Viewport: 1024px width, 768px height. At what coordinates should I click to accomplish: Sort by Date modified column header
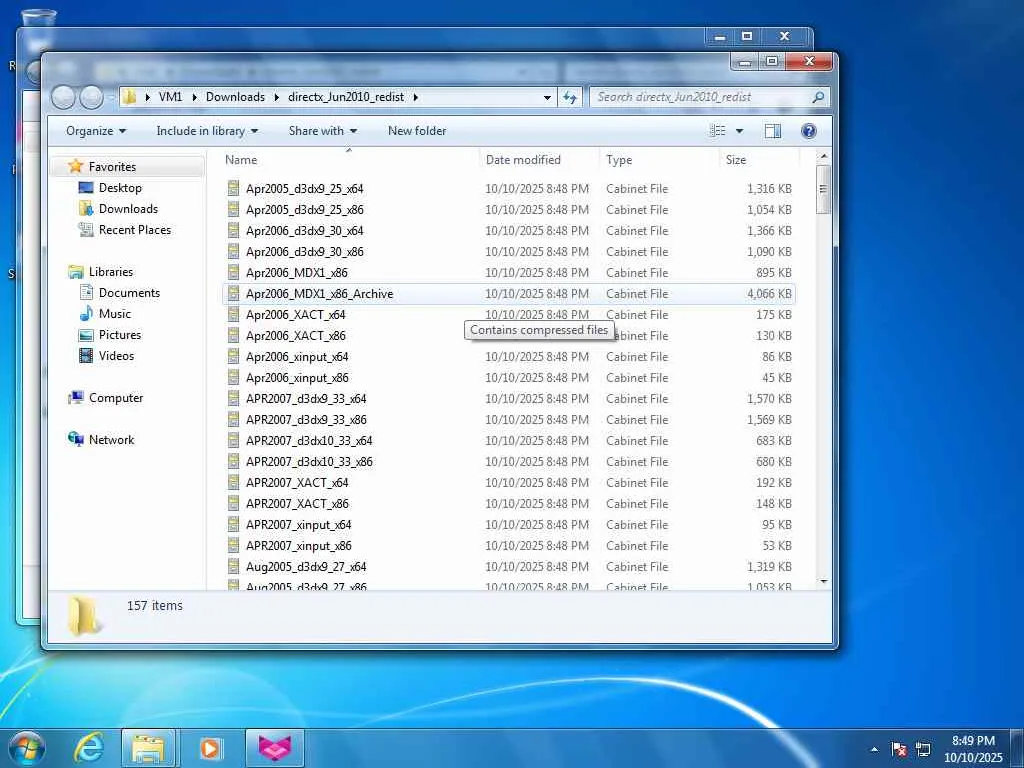point(523,160)
